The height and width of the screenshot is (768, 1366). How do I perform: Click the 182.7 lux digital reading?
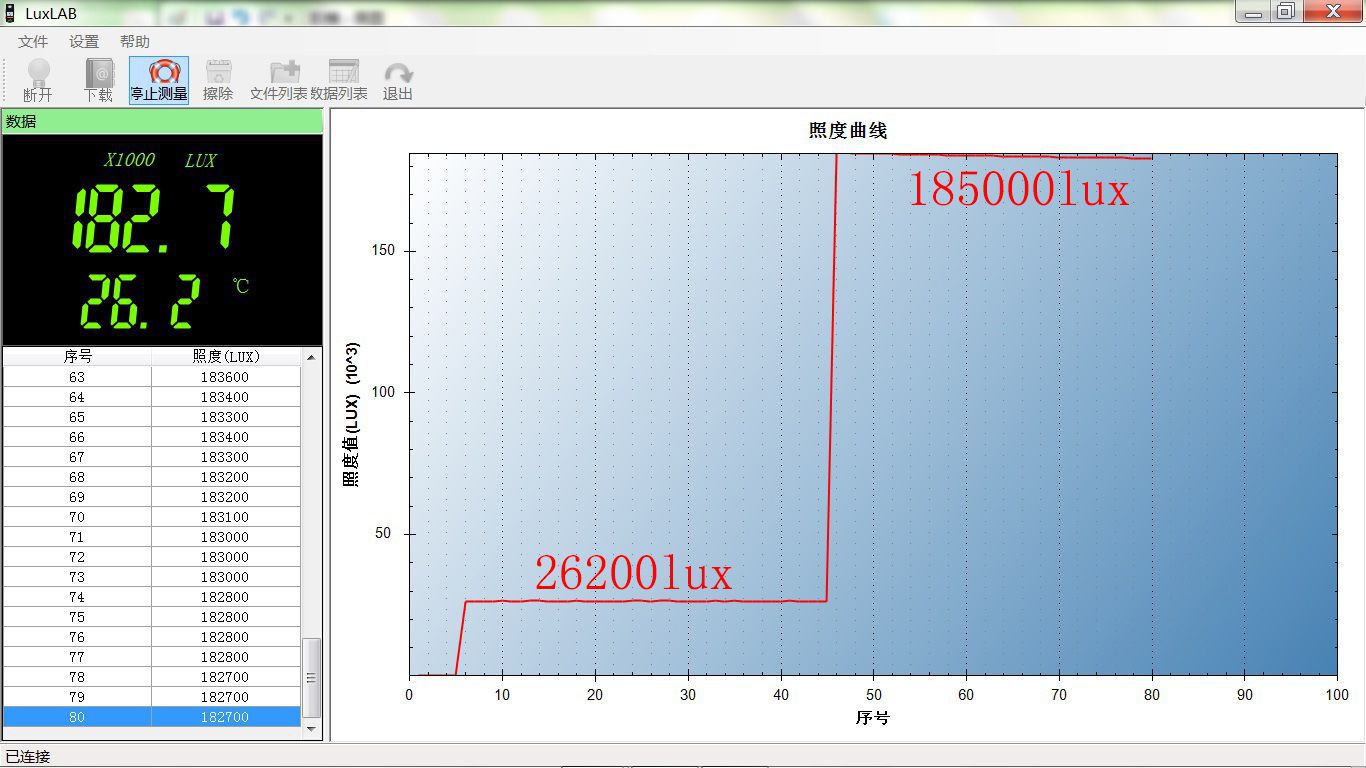(x=154, y=218)
